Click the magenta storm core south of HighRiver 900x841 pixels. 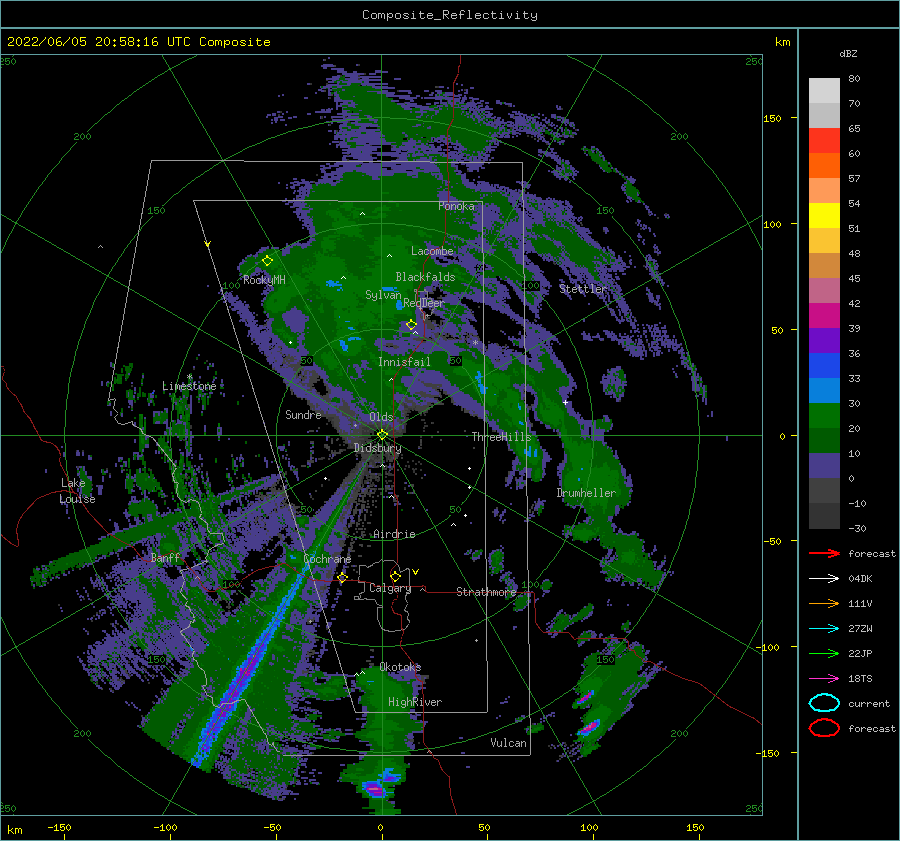(x=374, y=789)
